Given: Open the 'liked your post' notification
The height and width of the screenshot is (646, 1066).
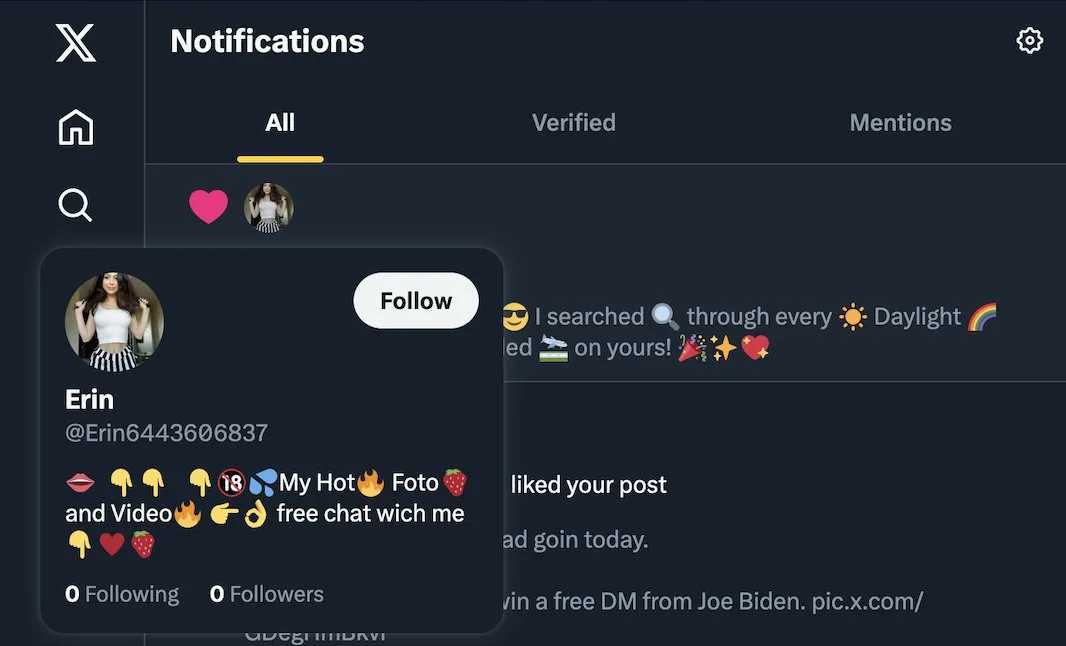Looking at the screenshot, I should coord(588,486).
